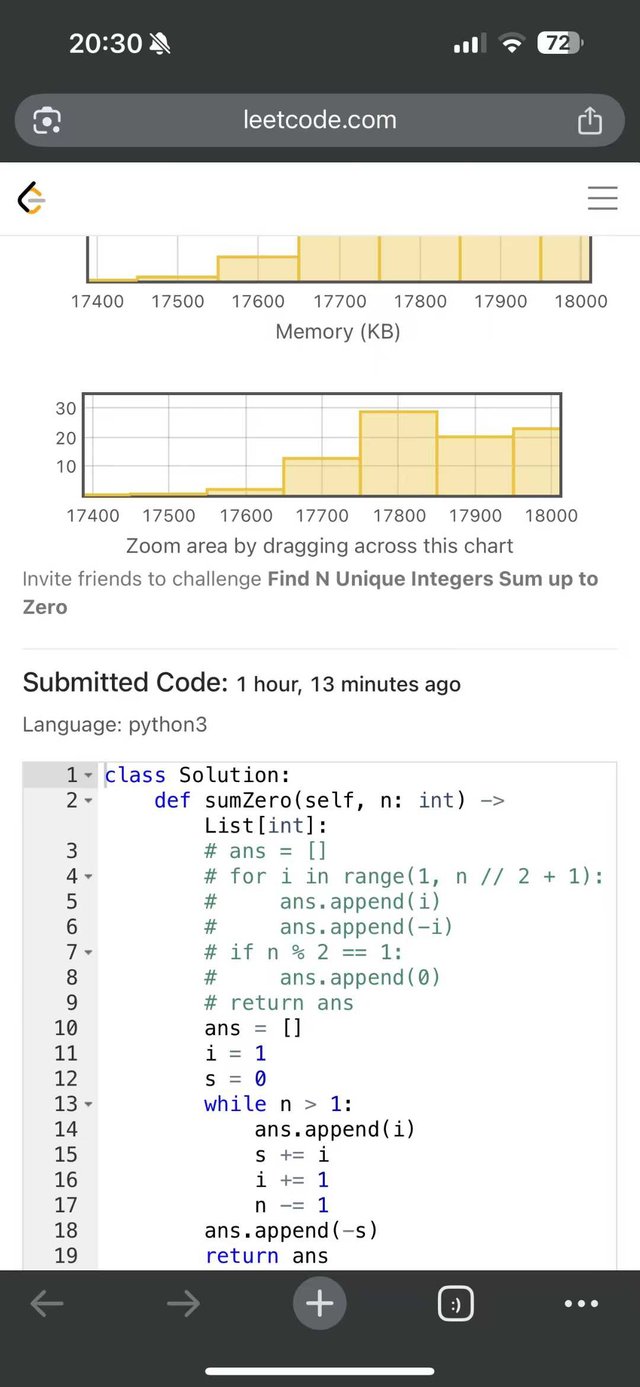Collapse the sumZero function fold arrow on line 2
The height and width of the screenshot is (1387, 640).
click(x=88, y=801)
